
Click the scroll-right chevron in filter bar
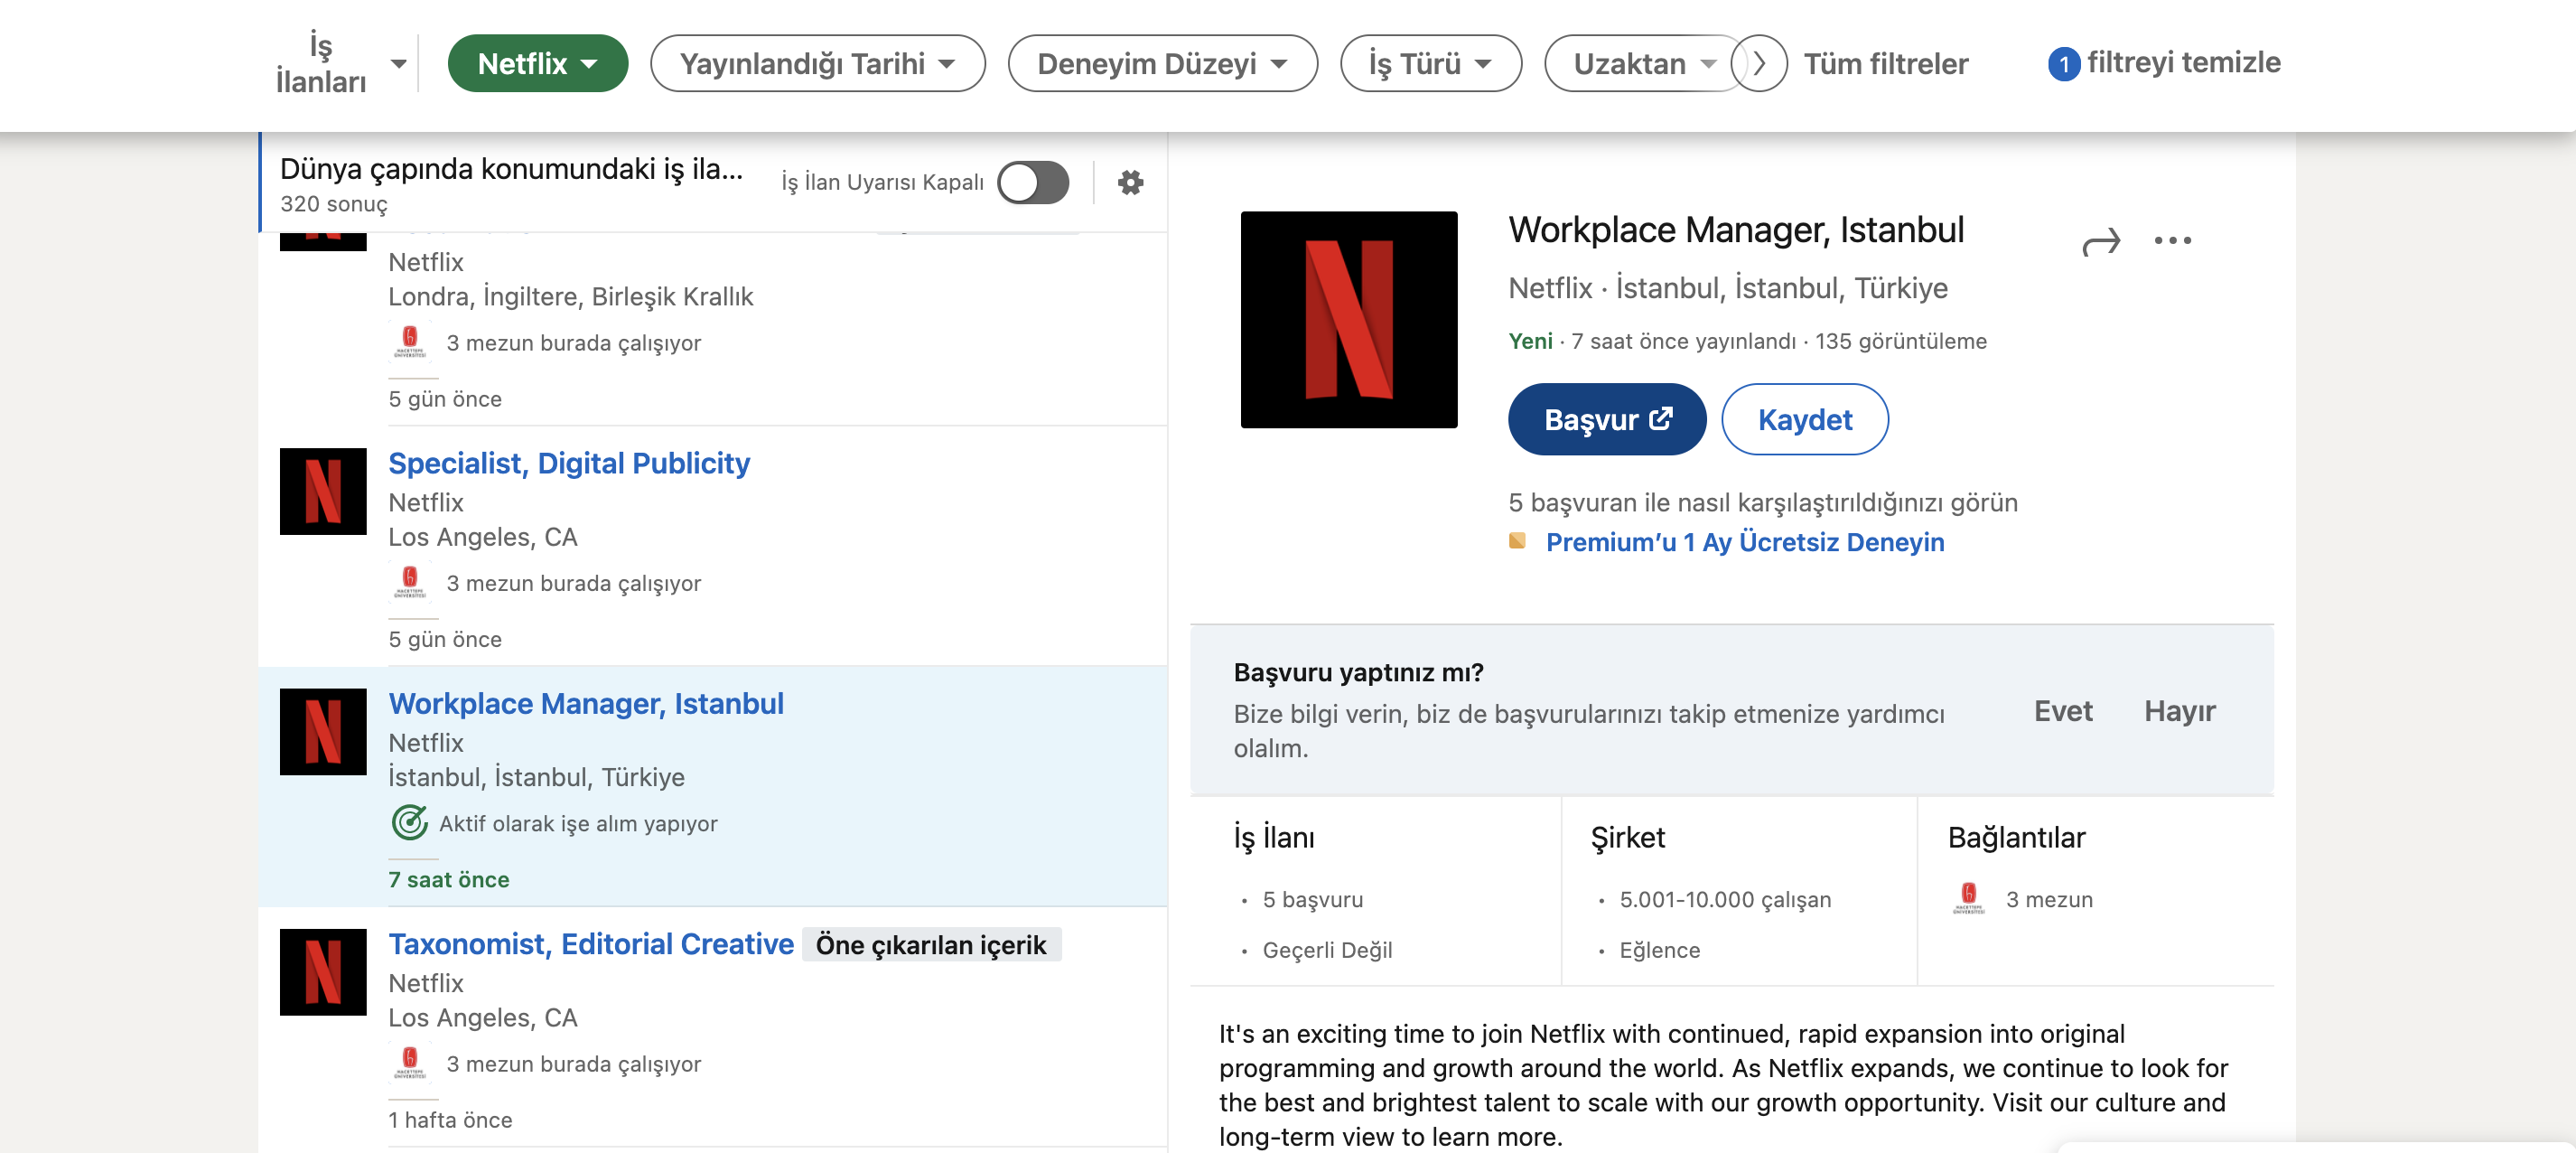click(1759, 64)
